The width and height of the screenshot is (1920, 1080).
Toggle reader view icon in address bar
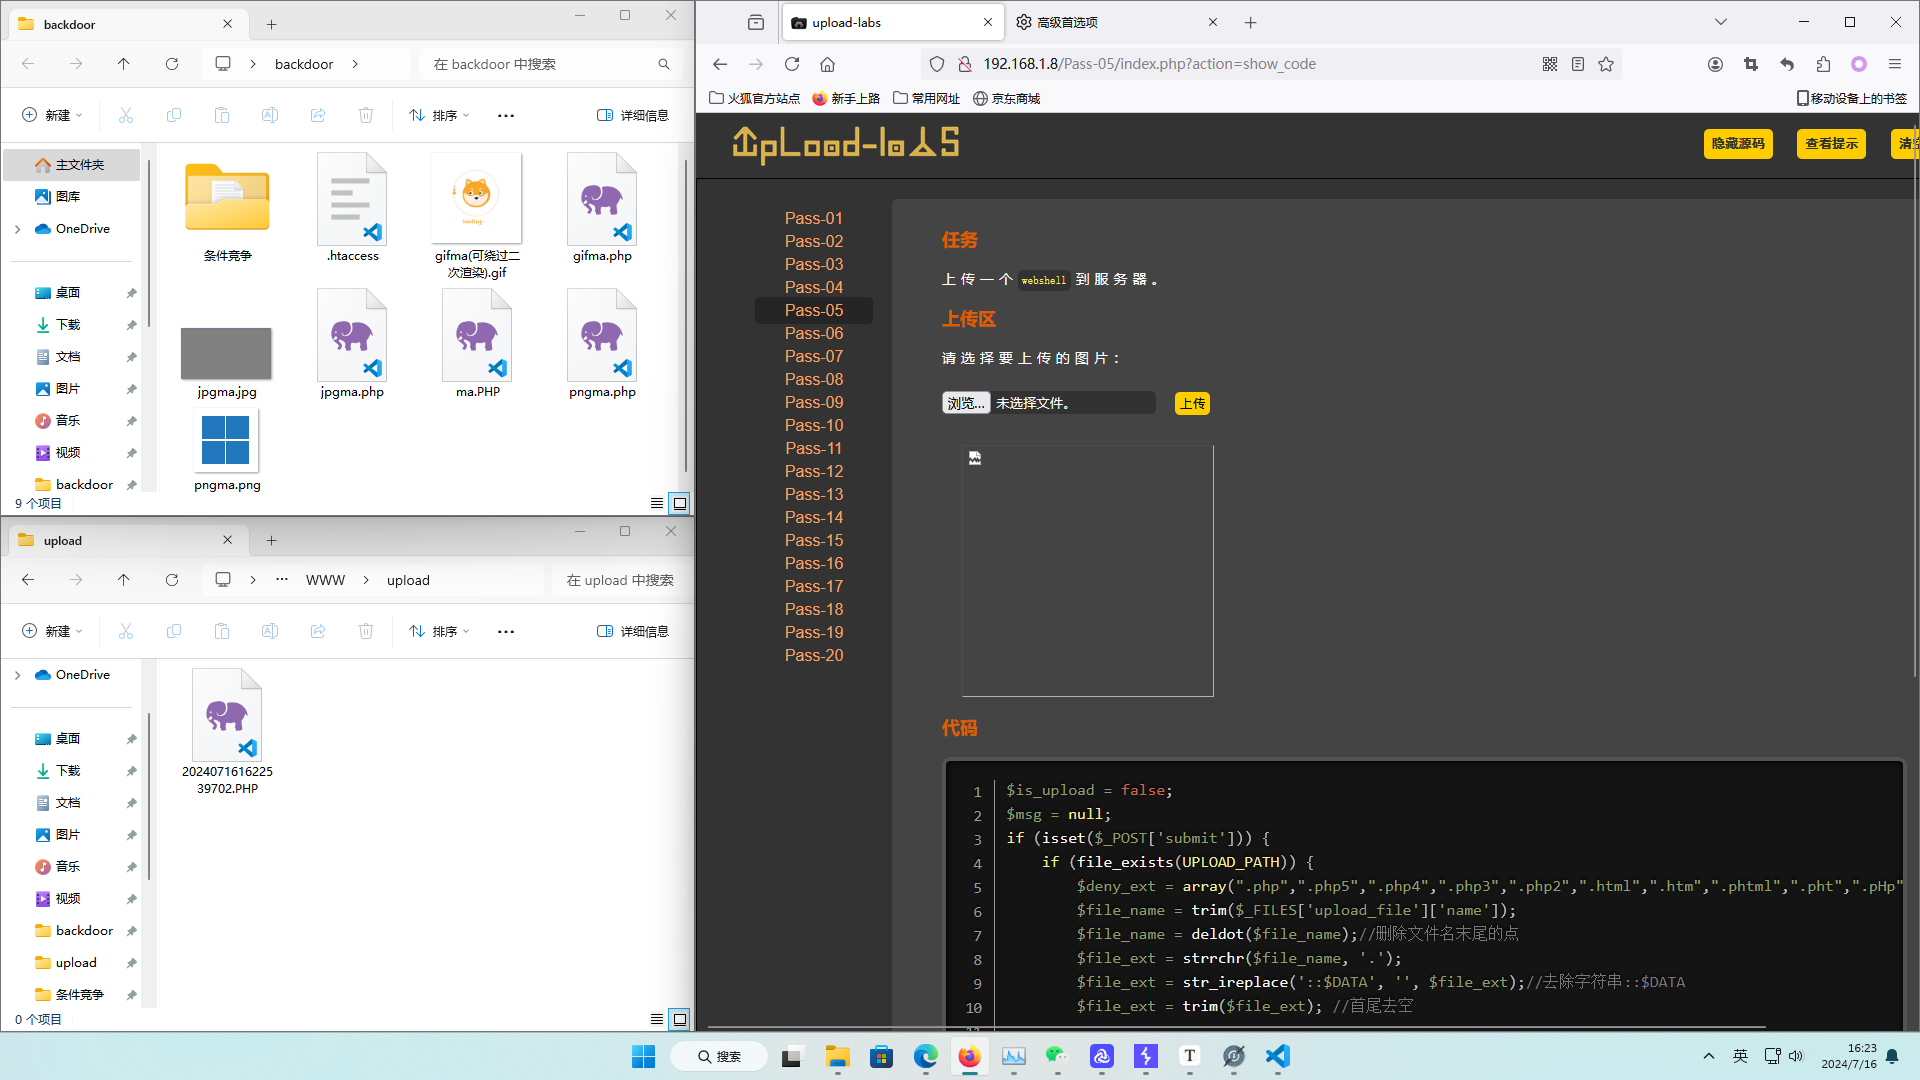[1578, 64]
